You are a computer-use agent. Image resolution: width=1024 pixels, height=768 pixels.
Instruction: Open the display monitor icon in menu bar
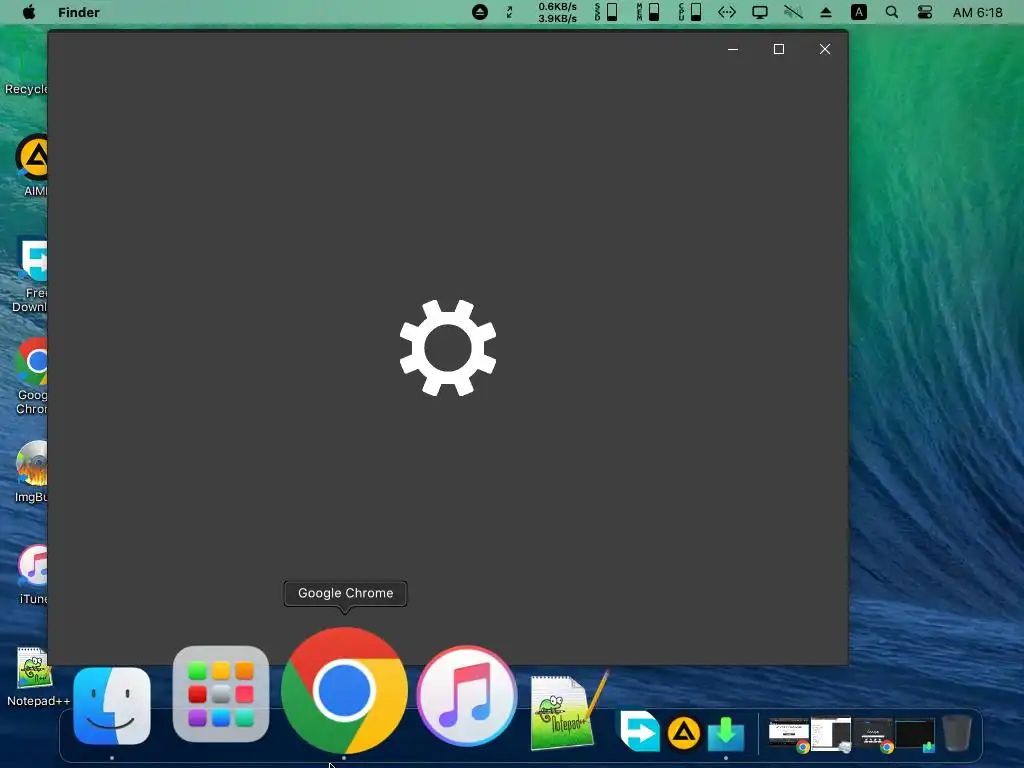click(760, 12)
